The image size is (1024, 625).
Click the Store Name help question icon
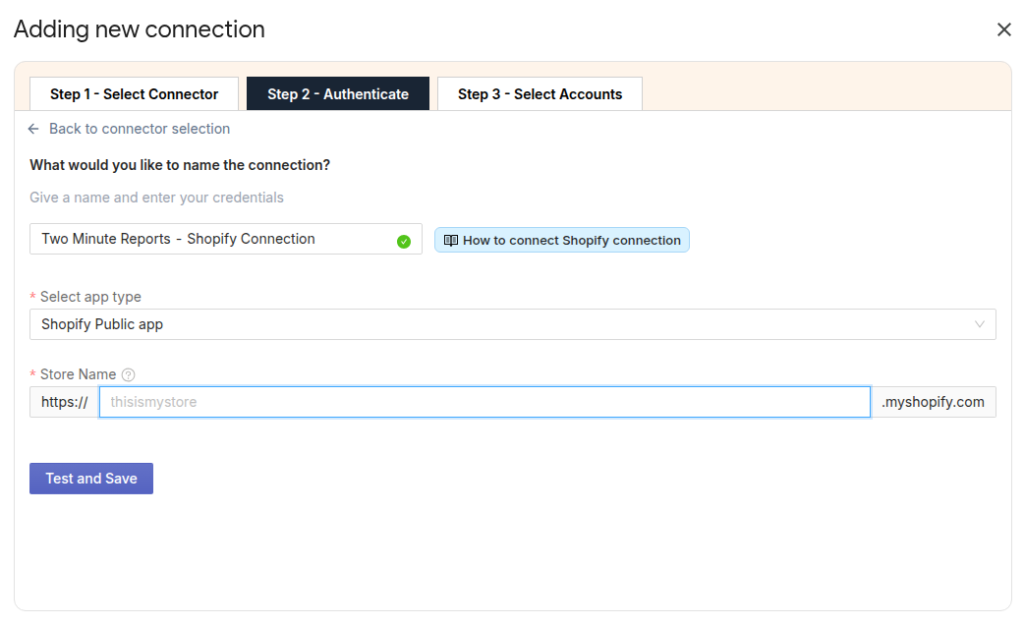click(x=128, y=375)
